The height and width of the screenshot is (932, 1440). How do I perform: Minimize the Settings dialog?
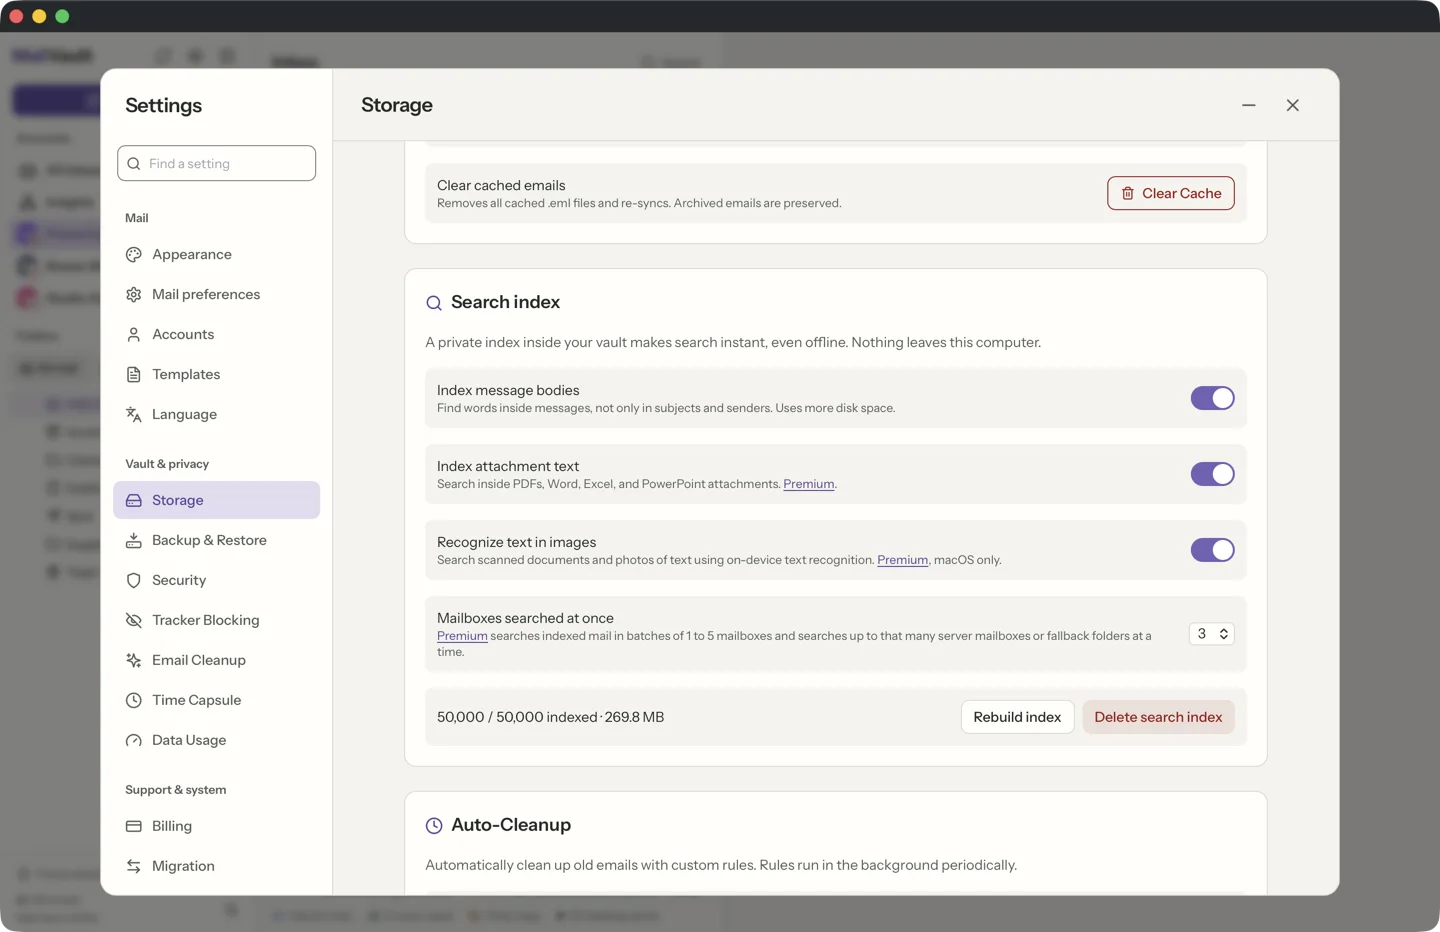[1249, 105]
